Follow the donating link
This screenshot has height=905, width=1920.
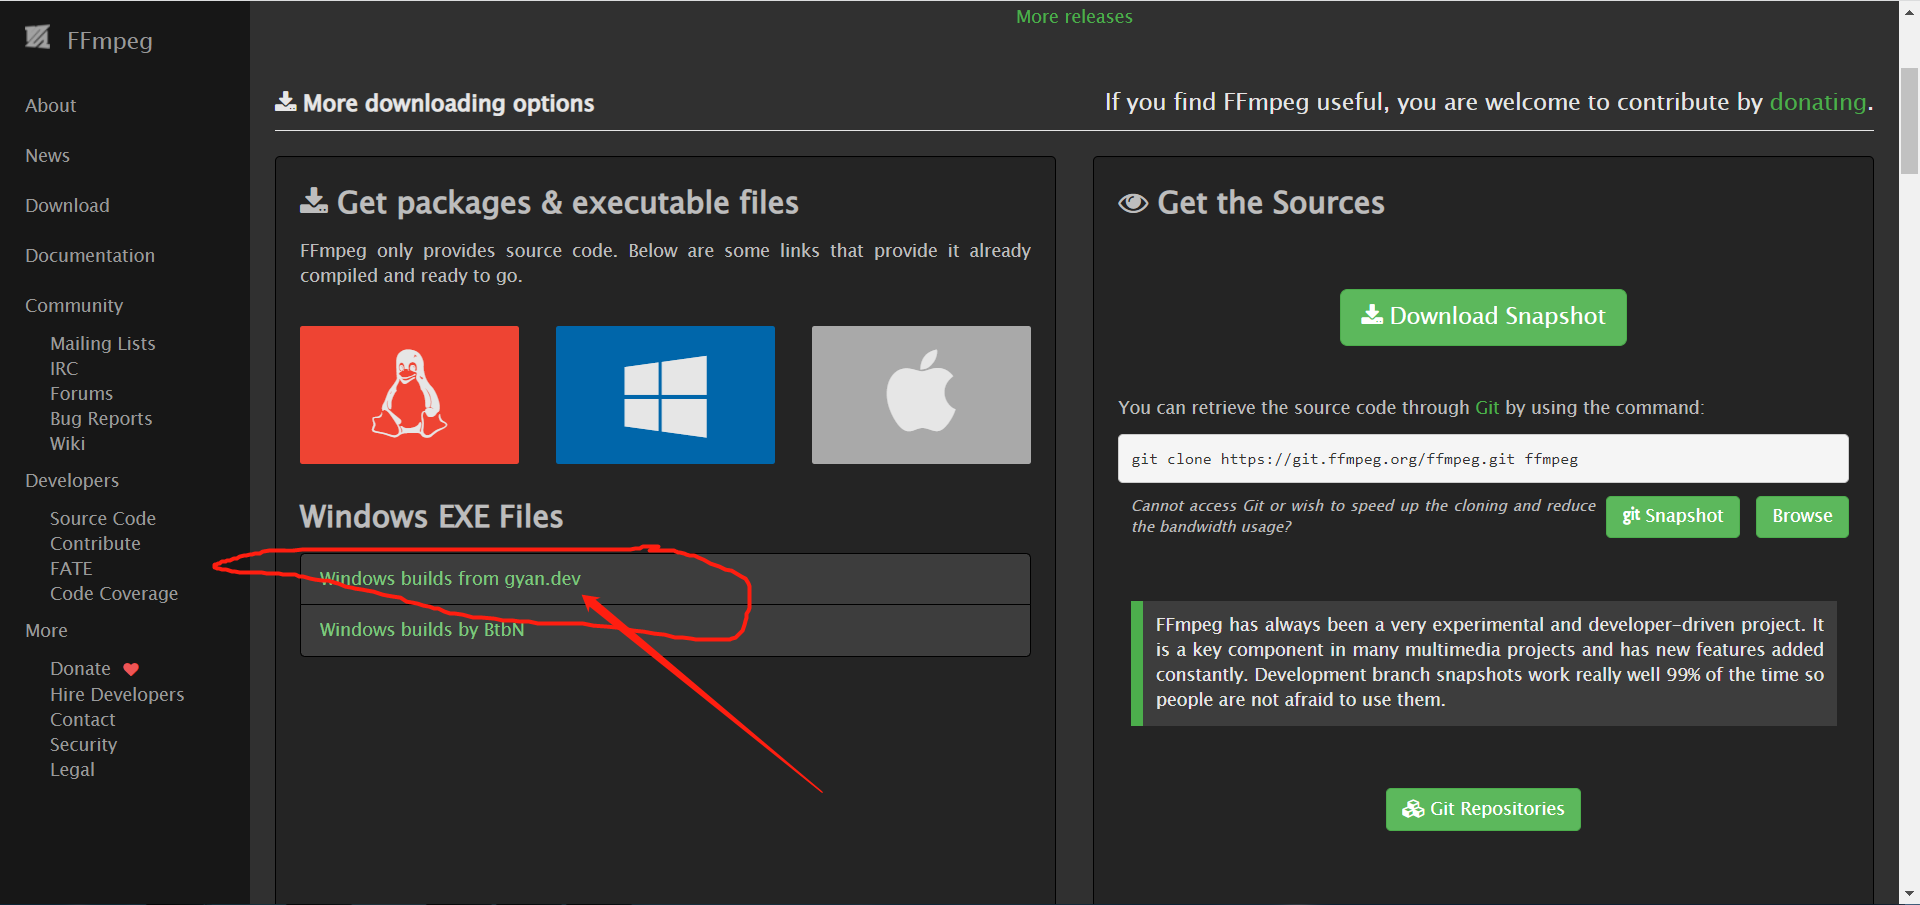click(x=1818, y=102)
